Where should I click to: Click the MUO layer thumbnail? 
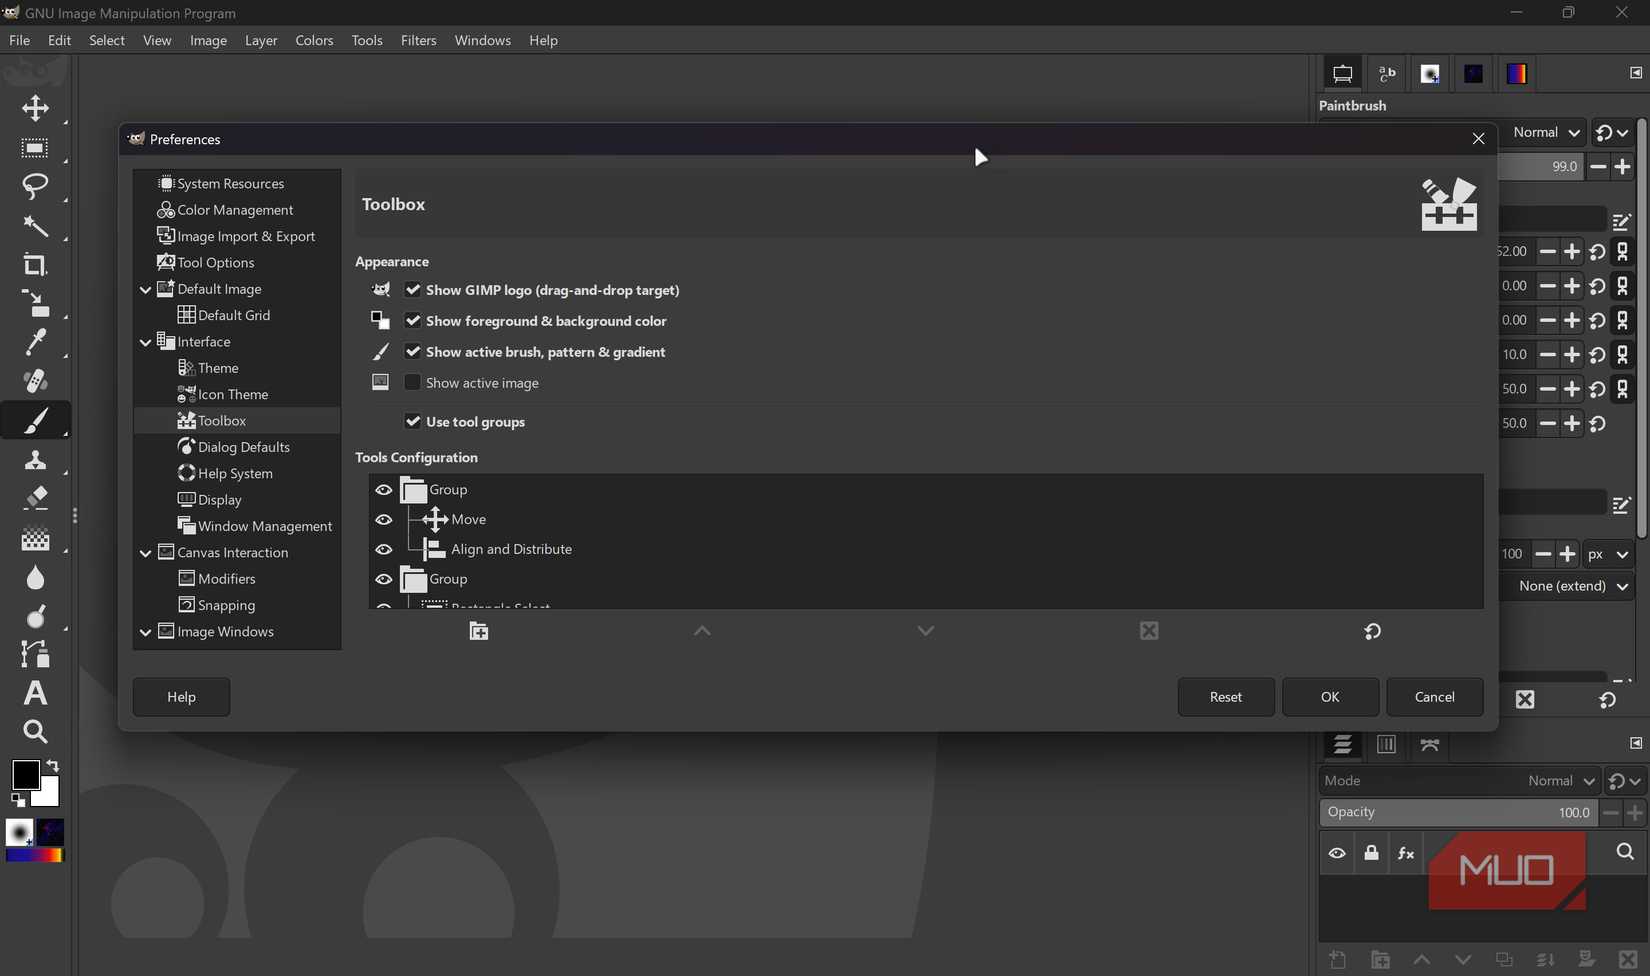pos(1506,871)
